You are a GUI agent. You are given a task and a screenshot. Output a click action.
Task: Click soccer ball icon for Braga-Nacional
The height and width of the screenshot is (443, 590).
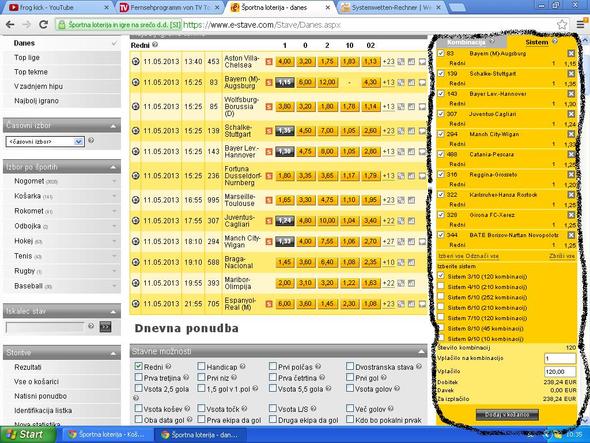pos(136,262)
